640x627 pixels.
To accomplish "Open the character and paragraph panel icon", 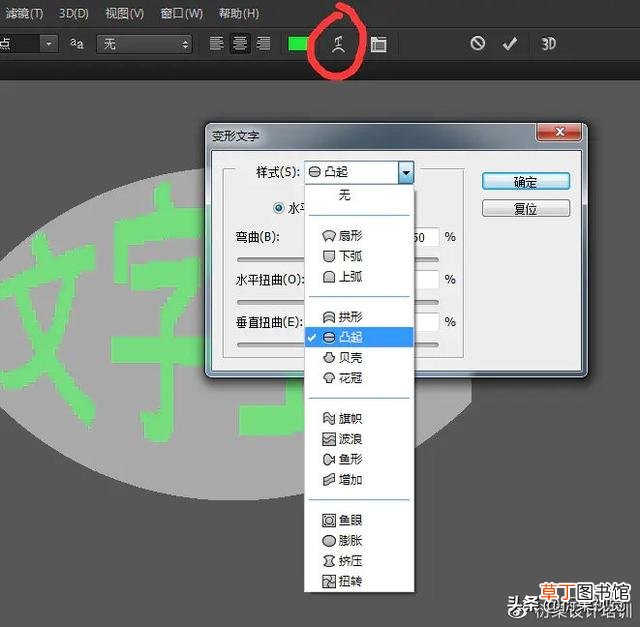I will pos(378,44).
